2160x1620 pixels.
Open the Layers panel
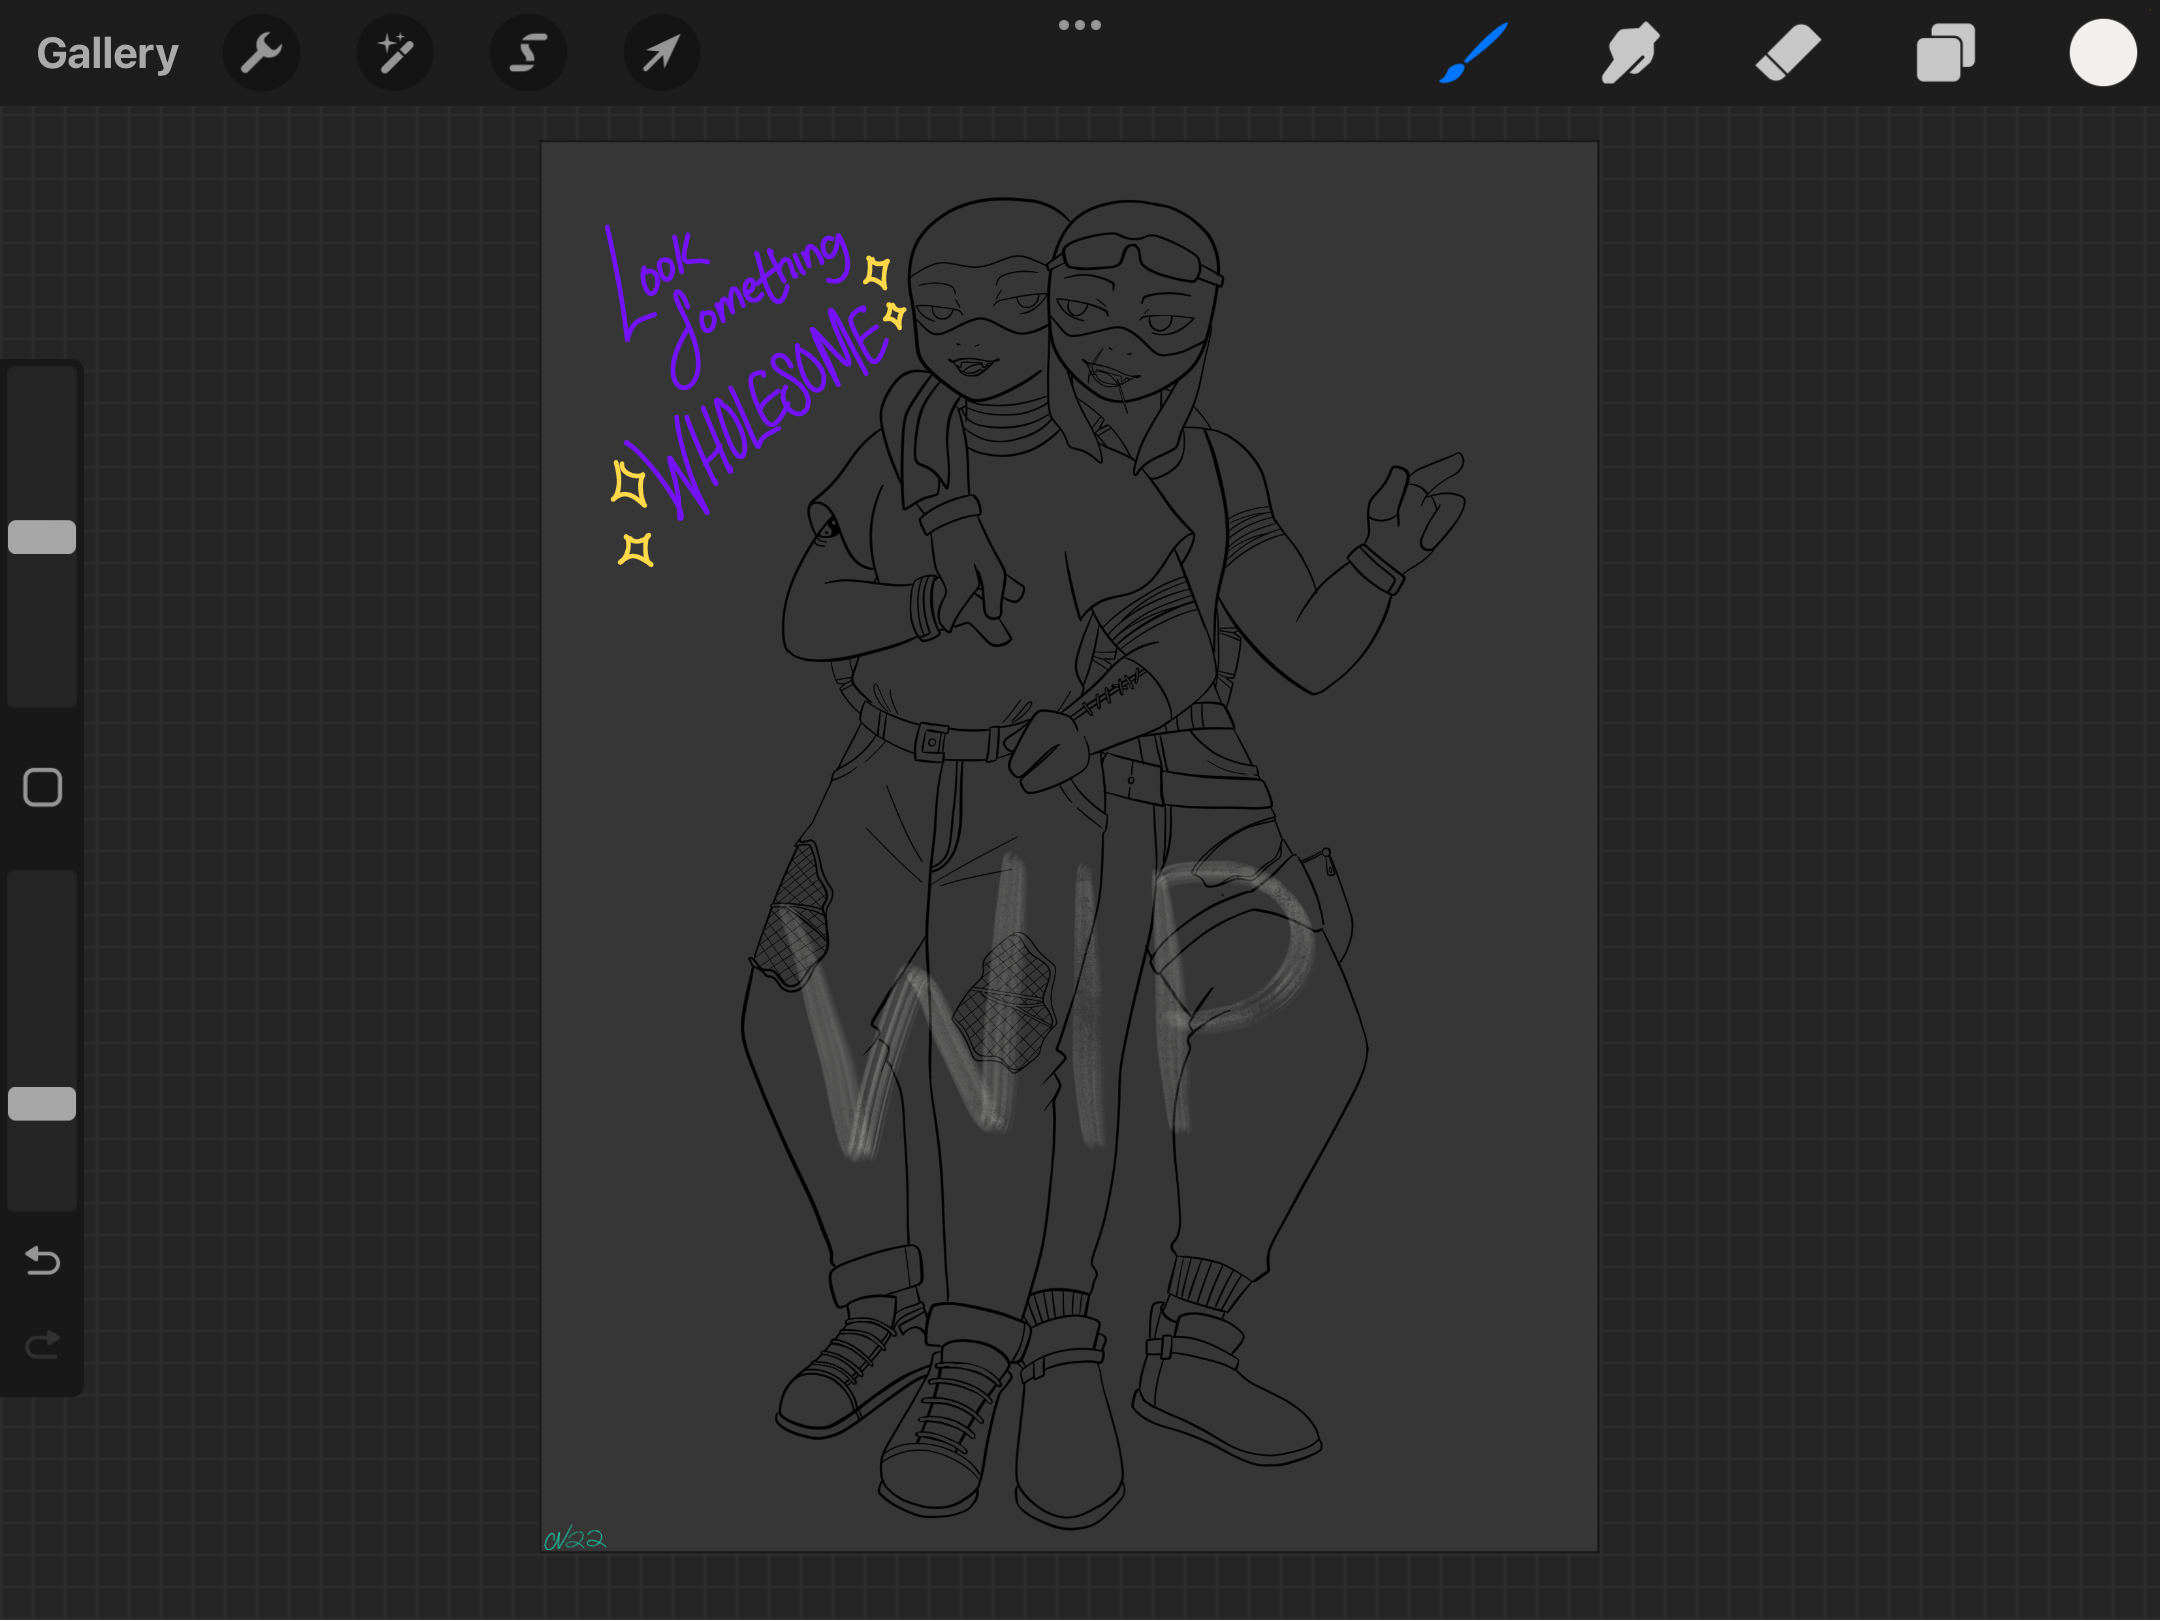1945,53
